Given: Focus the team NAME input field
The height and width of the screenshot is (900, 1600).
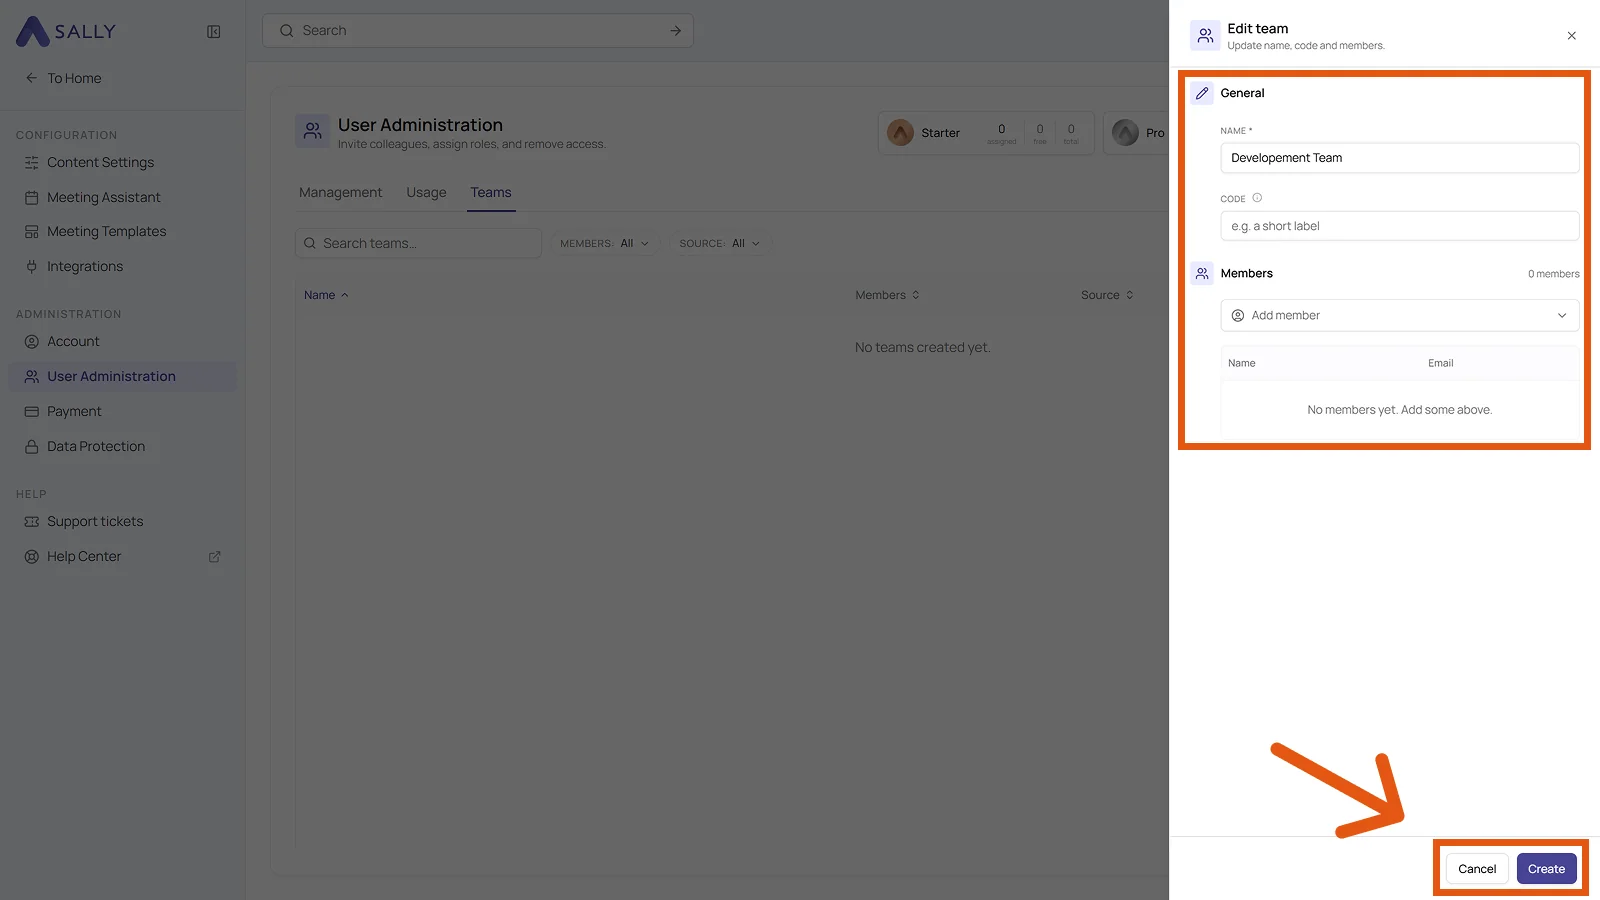Looking at the screenshot, I should point(1399,158).
